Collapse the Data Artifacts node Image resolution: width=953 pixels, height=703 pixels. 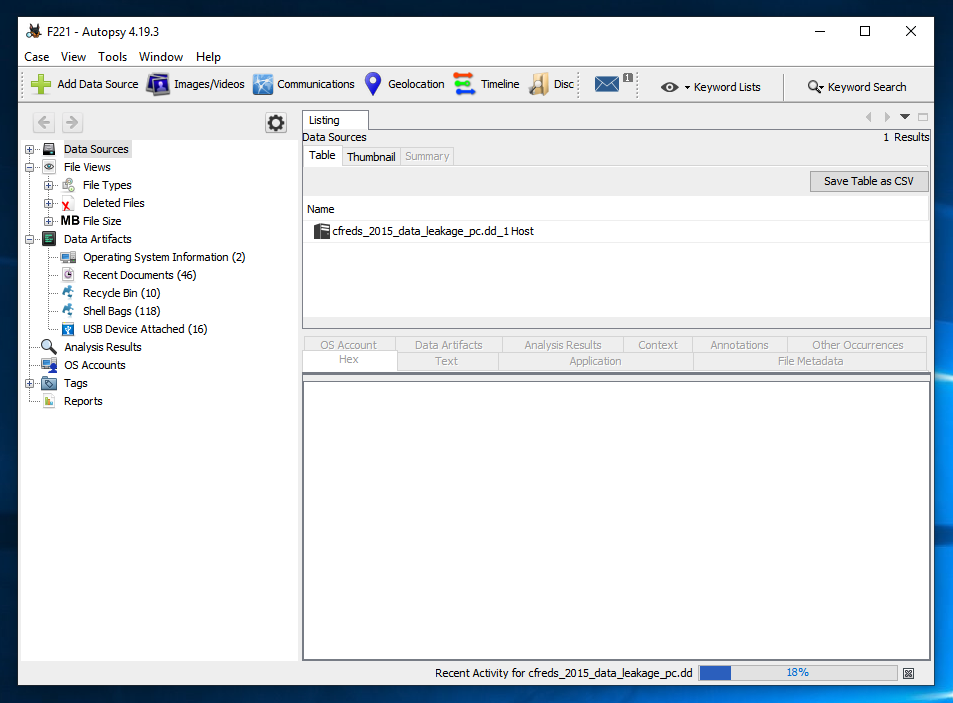coord(29,239)
